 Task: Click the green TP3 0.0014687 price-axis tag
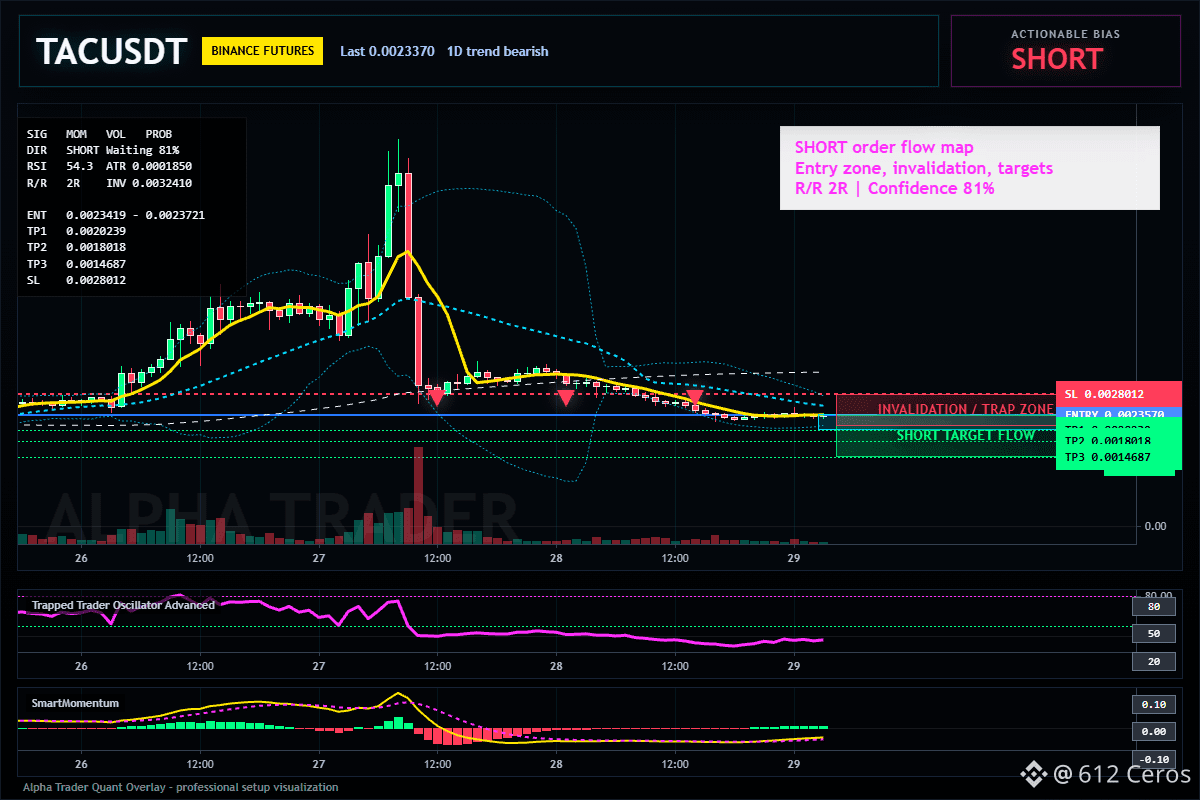[1119, 458]
